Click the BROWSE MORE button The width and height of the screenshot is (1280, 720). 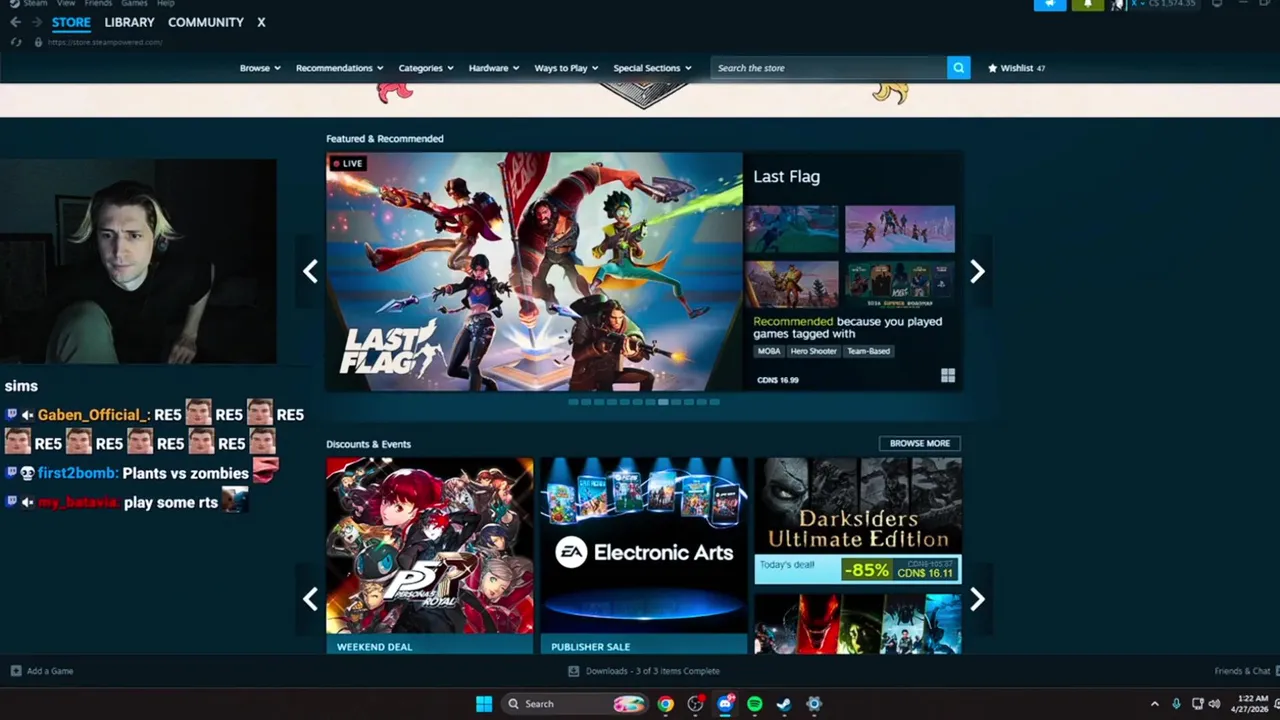[920, 443]
